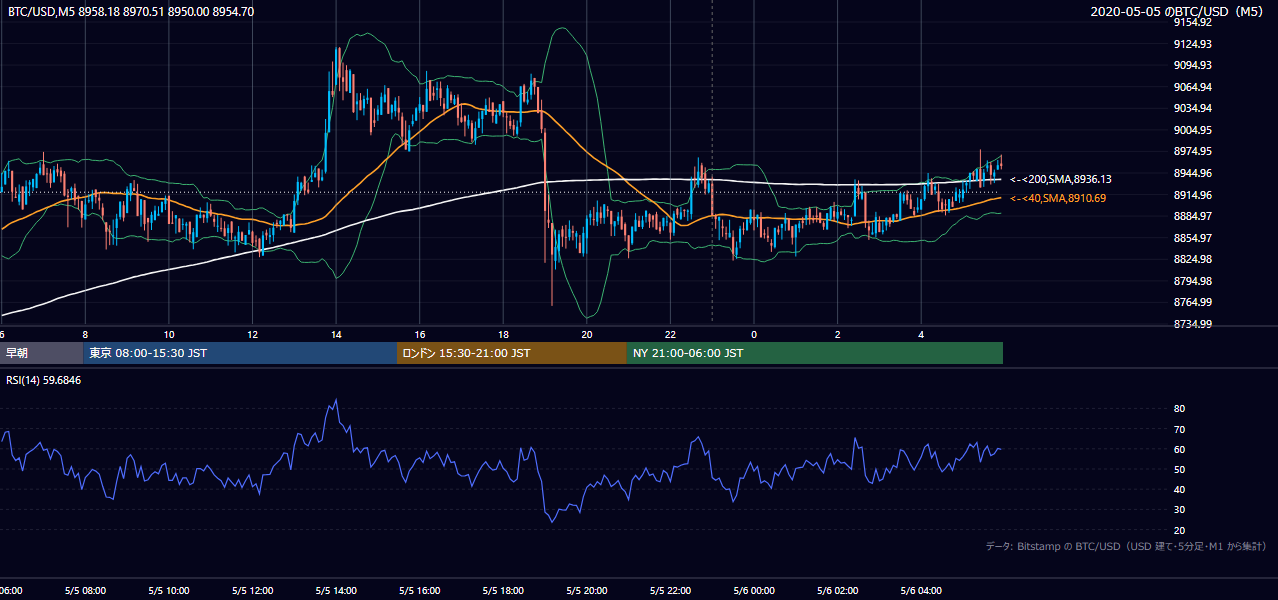Click the RSI(14) 59.6846 indicator label

pyautogui.click(x=44, y=379)
